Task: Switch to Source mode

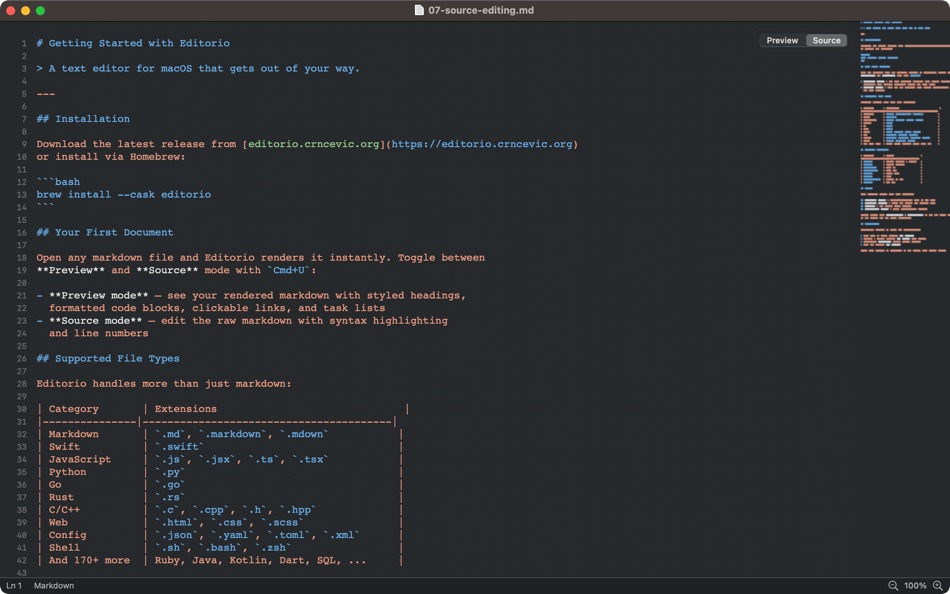Action: pyautogui.click(x=826, y=41)
